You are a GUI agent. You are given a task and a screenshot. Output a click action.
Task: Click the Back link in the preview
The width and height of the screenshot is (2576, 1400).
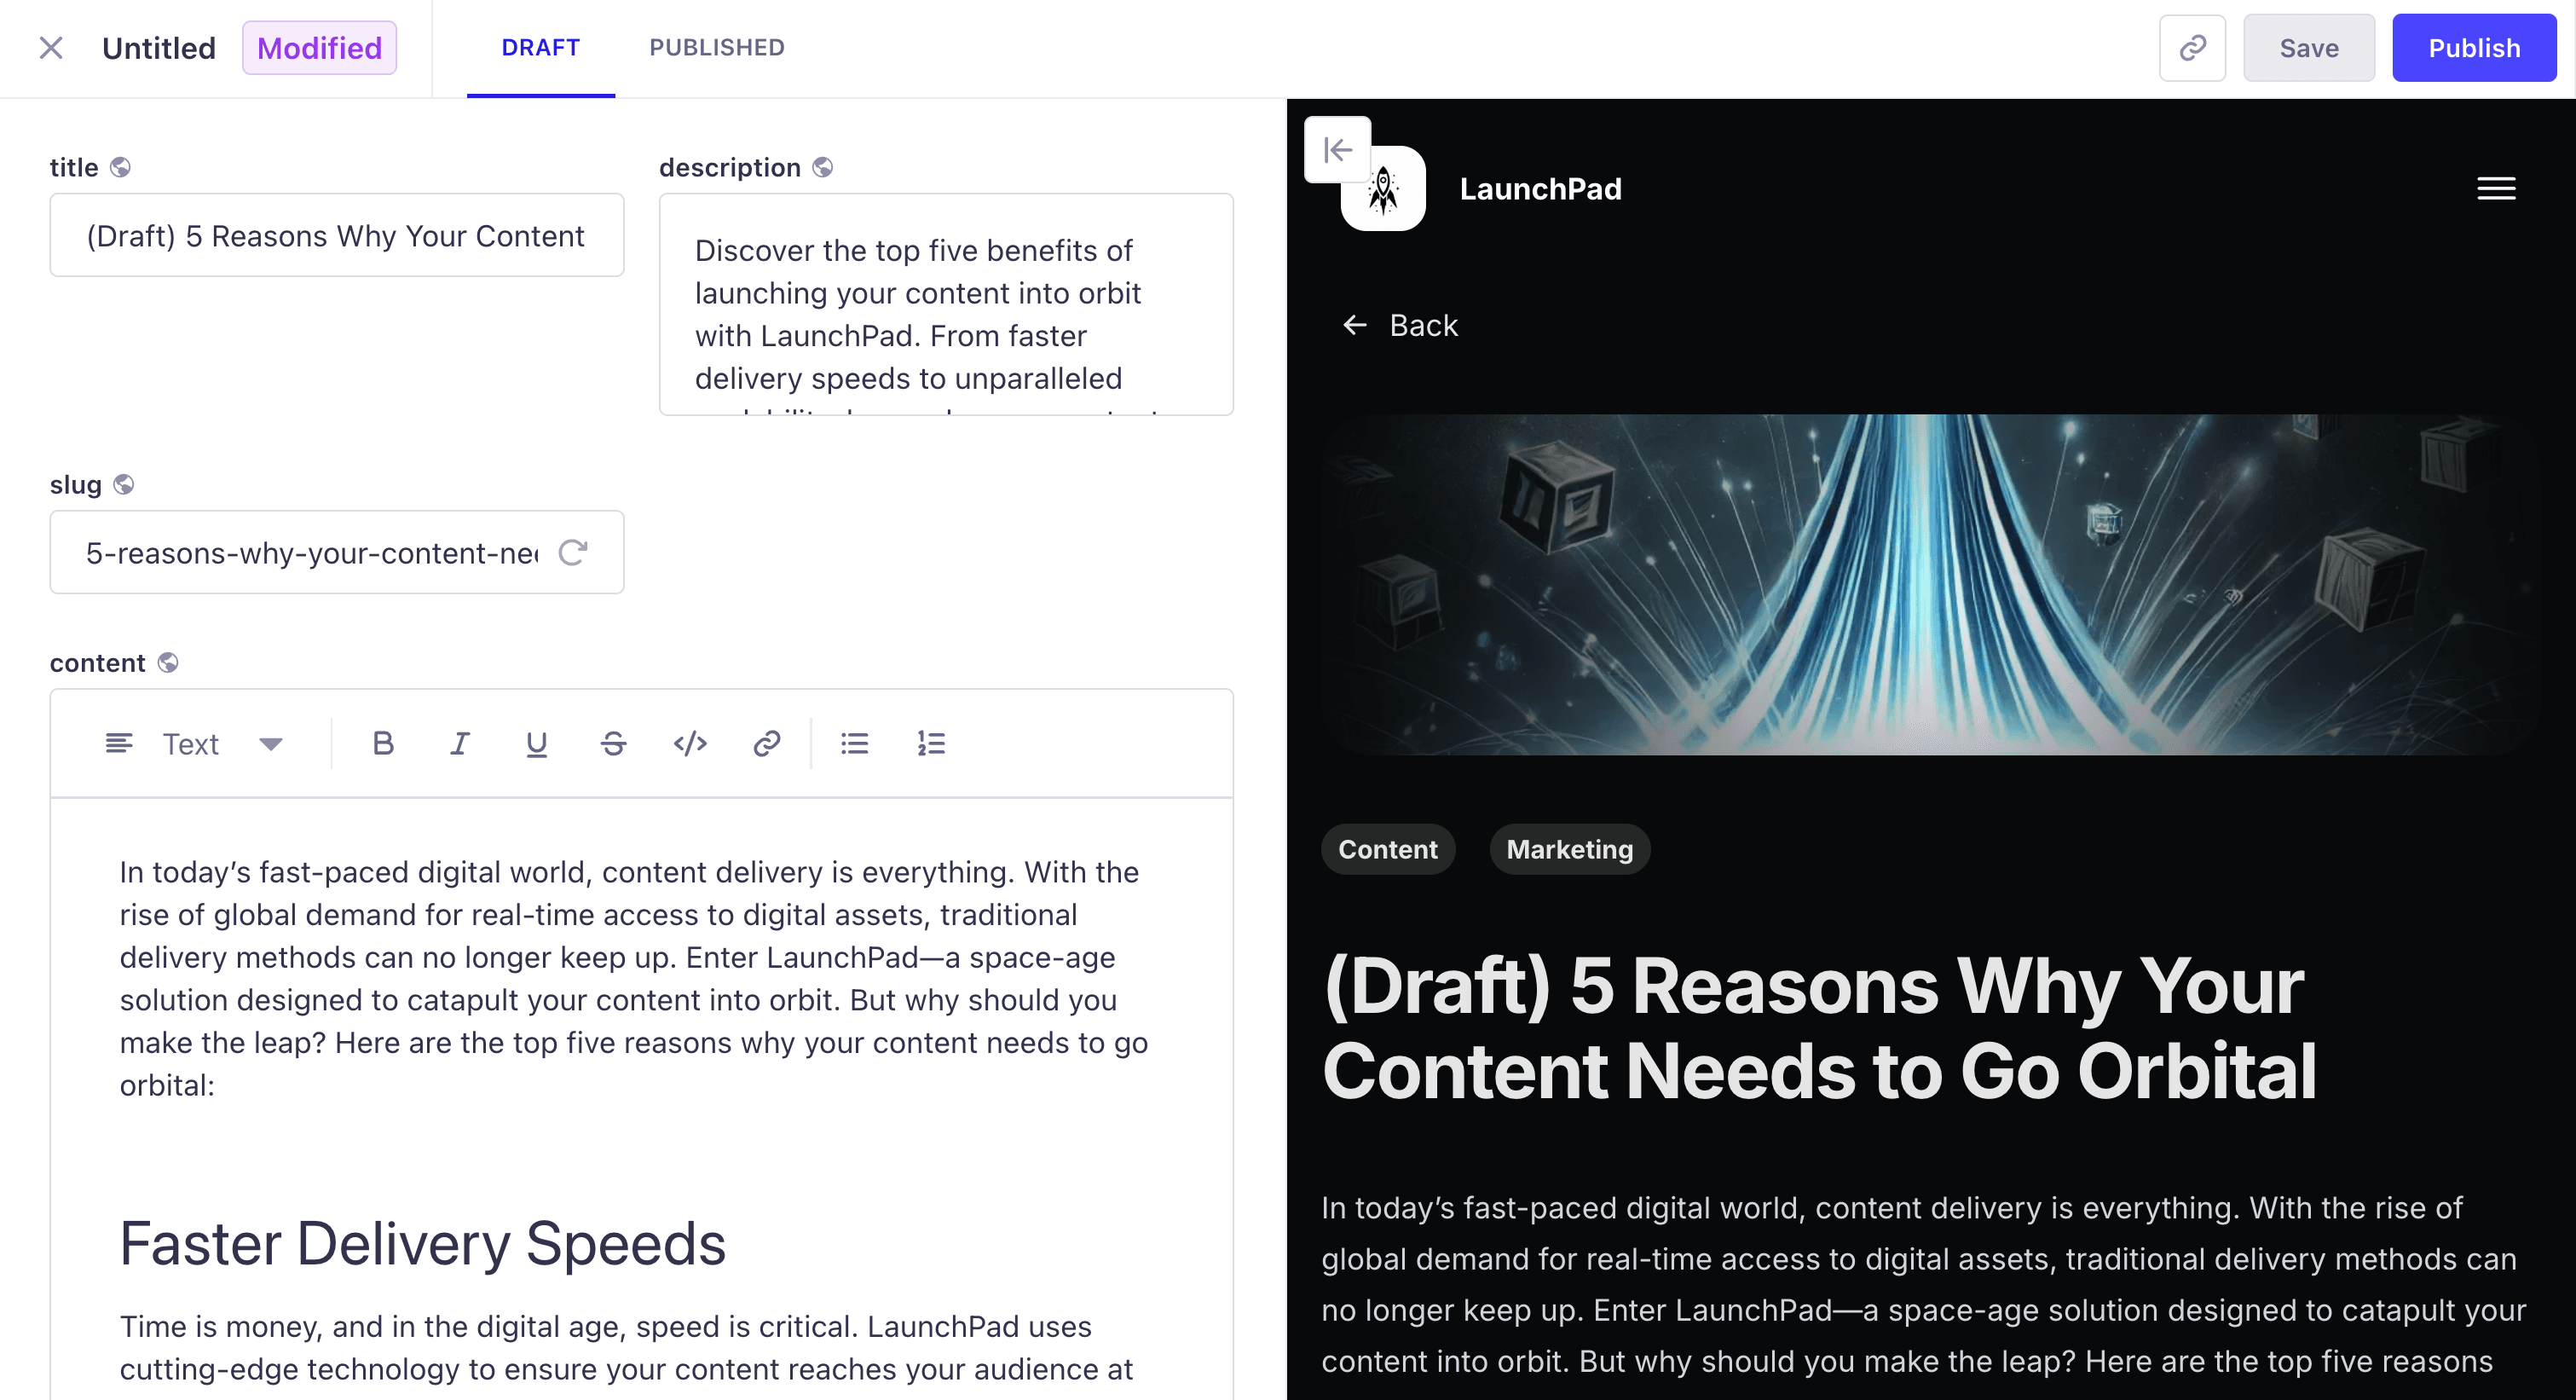[1400, 325]
